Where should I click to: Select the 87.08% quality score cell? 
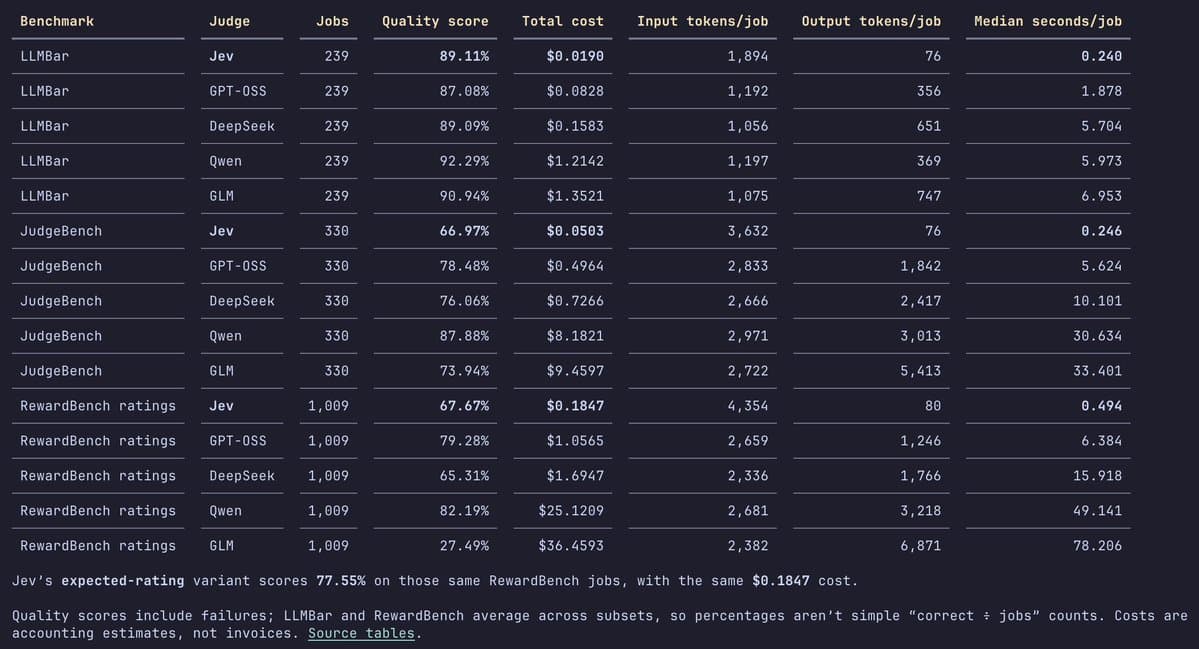coord(464,91)
